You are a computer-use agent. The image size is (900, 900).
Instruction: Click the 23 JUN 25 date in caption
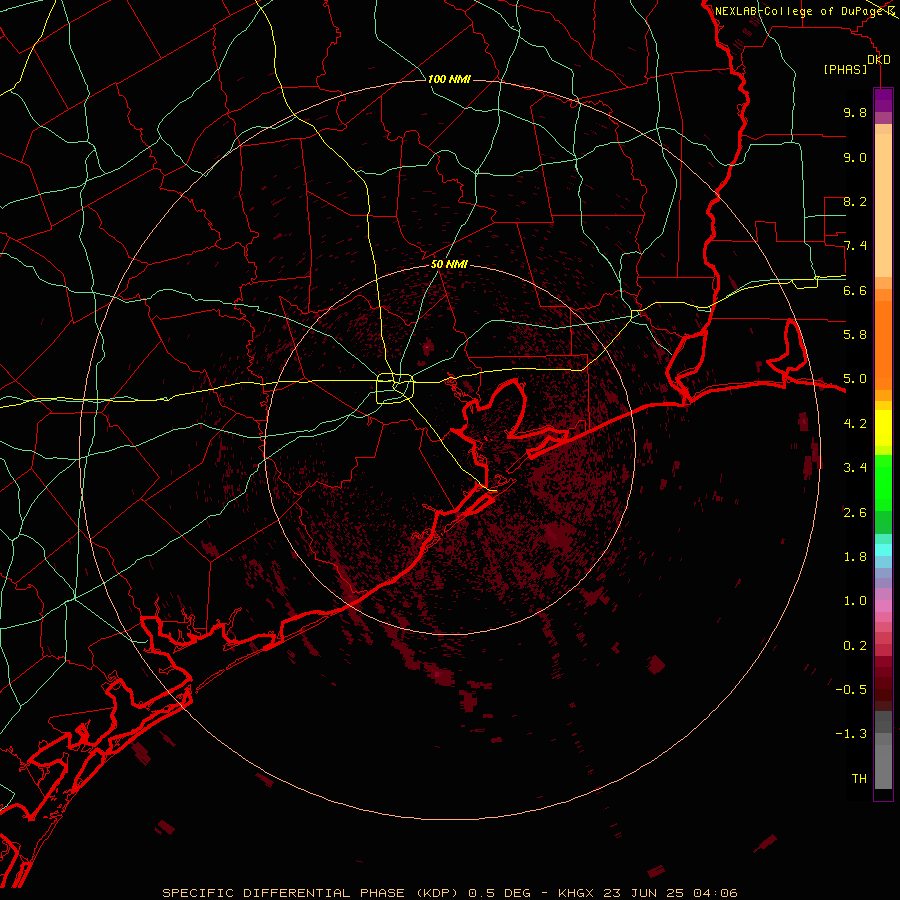(x=644, y=893)
